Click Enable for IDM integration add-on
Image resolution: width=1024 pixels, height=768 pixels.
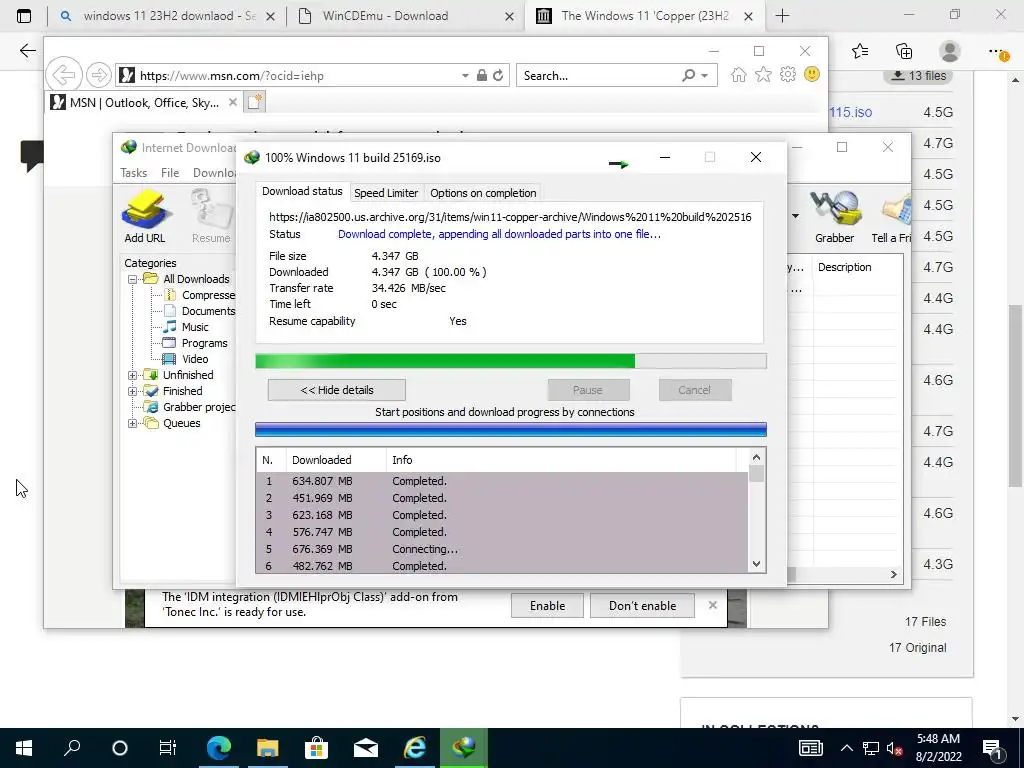547,605
